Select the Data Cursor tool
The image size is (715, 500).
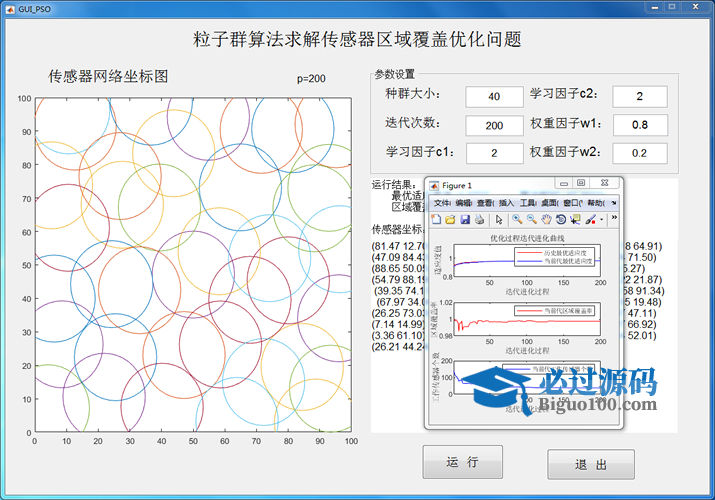click(x=575, y=220)
